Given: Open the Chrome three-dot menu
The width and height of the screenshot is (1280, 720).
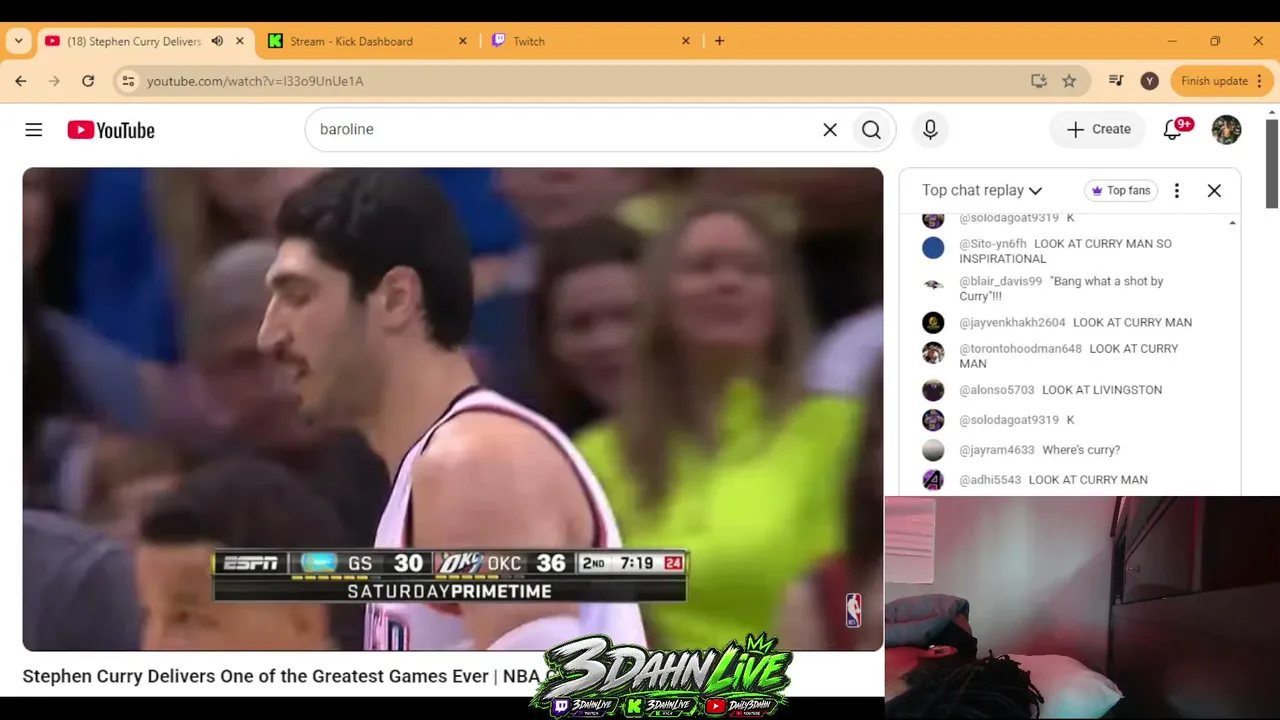Looking at the screenshot, I should point(1259,81).
